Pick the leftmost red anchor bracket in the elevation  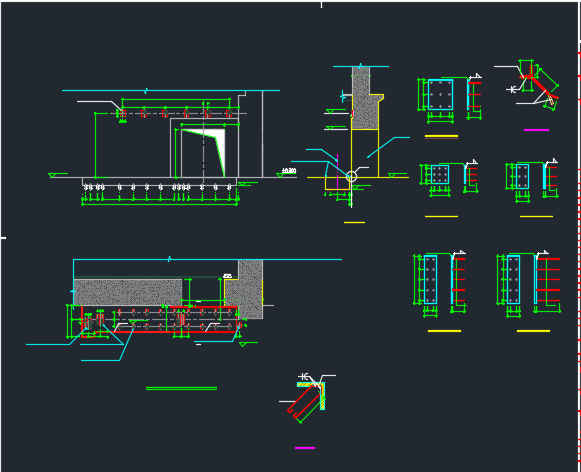[123, 113]
